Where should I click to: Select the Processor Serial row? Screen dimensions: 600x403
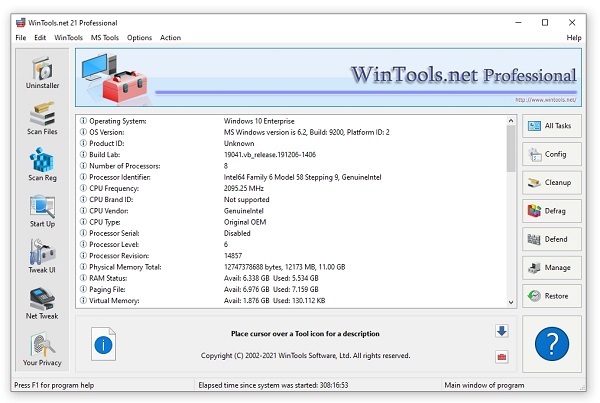tap(291, 233)
